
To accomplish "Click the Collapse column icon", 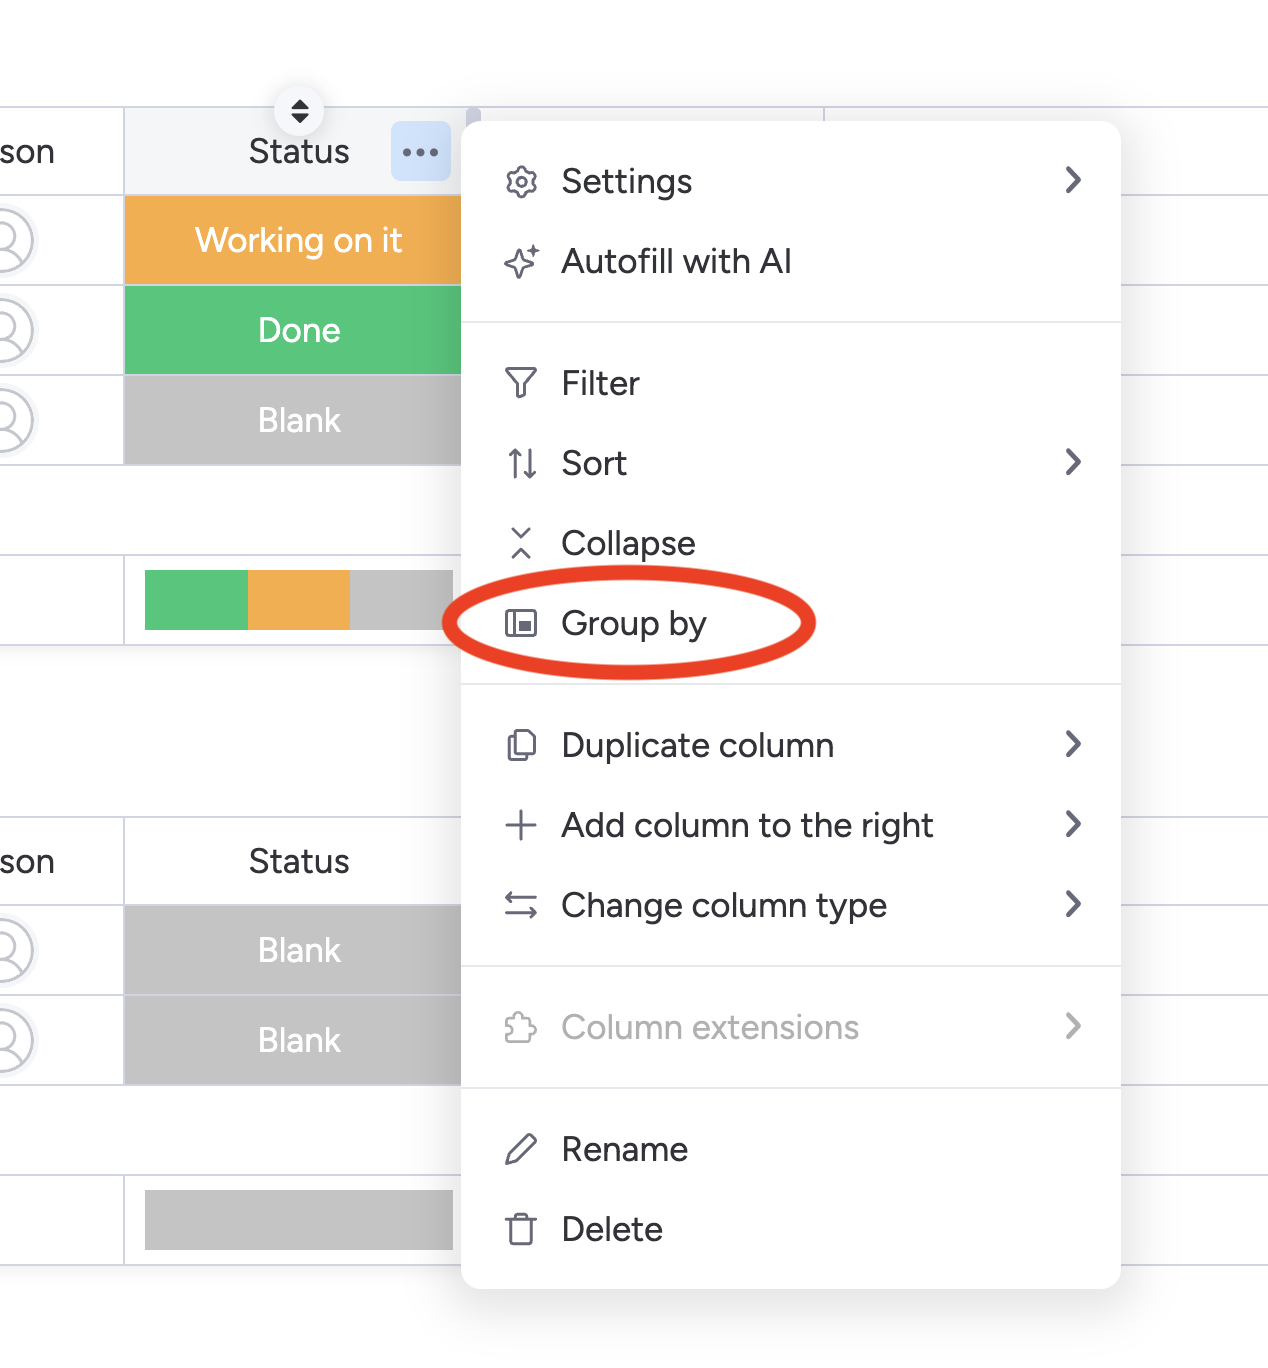I will pyautogui.click(x=521, y=543).
